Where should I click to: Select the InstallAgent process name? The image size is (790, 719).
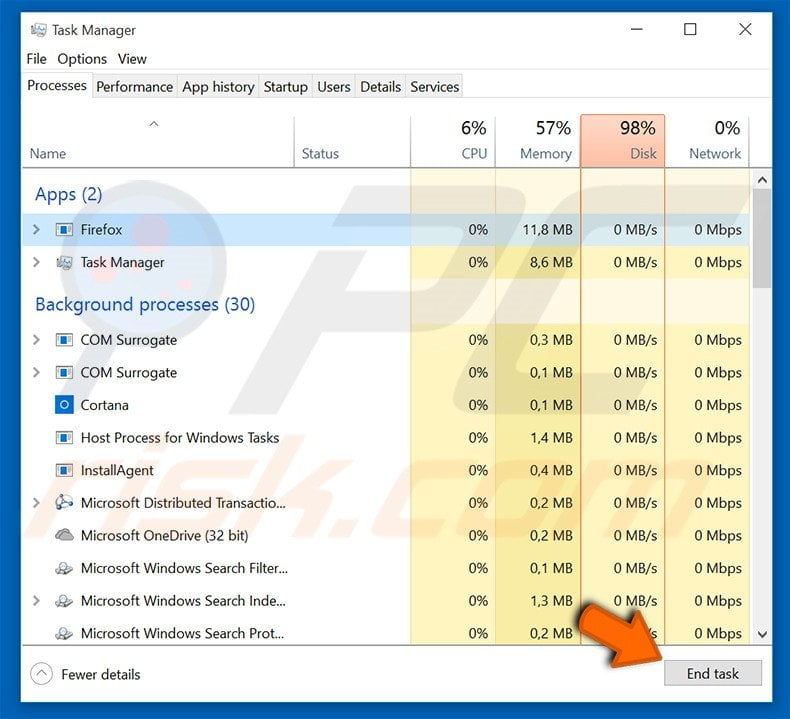117,471
